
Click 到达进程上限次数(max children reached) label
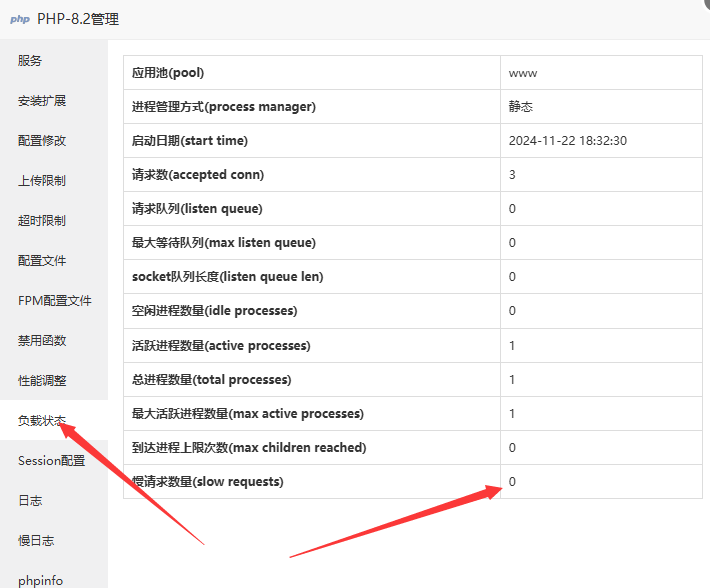point(249,448)
